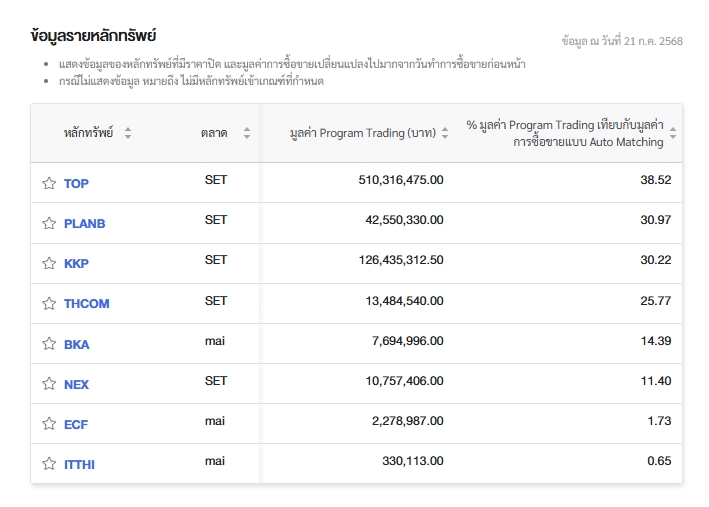The width and height of the screenshot is (709, 507).
Task: Open the PLANB security link
Action: click(85, 224)
